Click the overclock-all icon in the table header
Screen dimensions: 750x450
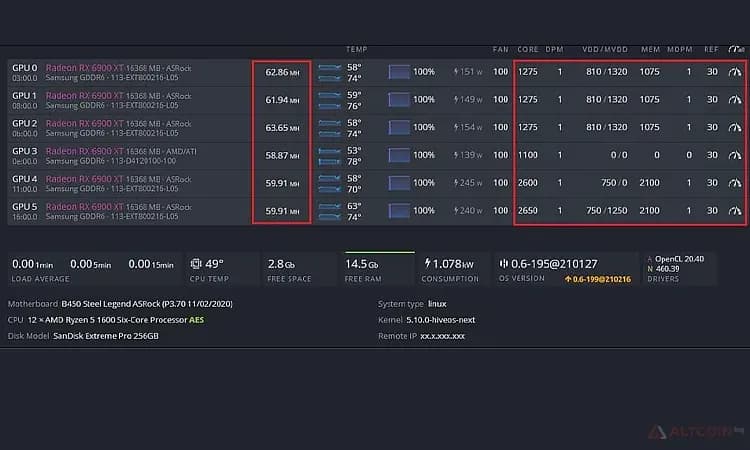pos(736,49)
